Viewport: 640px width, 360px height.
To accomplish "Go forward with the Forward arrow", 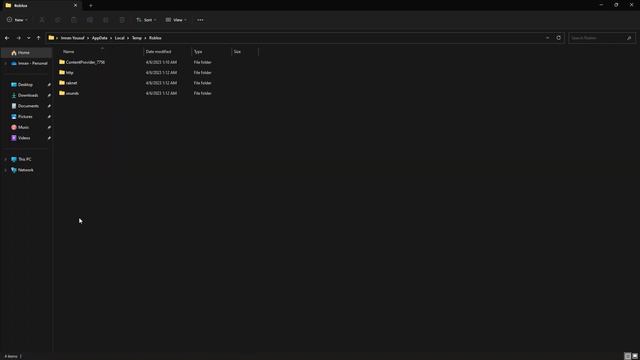I will click(18, 38).
